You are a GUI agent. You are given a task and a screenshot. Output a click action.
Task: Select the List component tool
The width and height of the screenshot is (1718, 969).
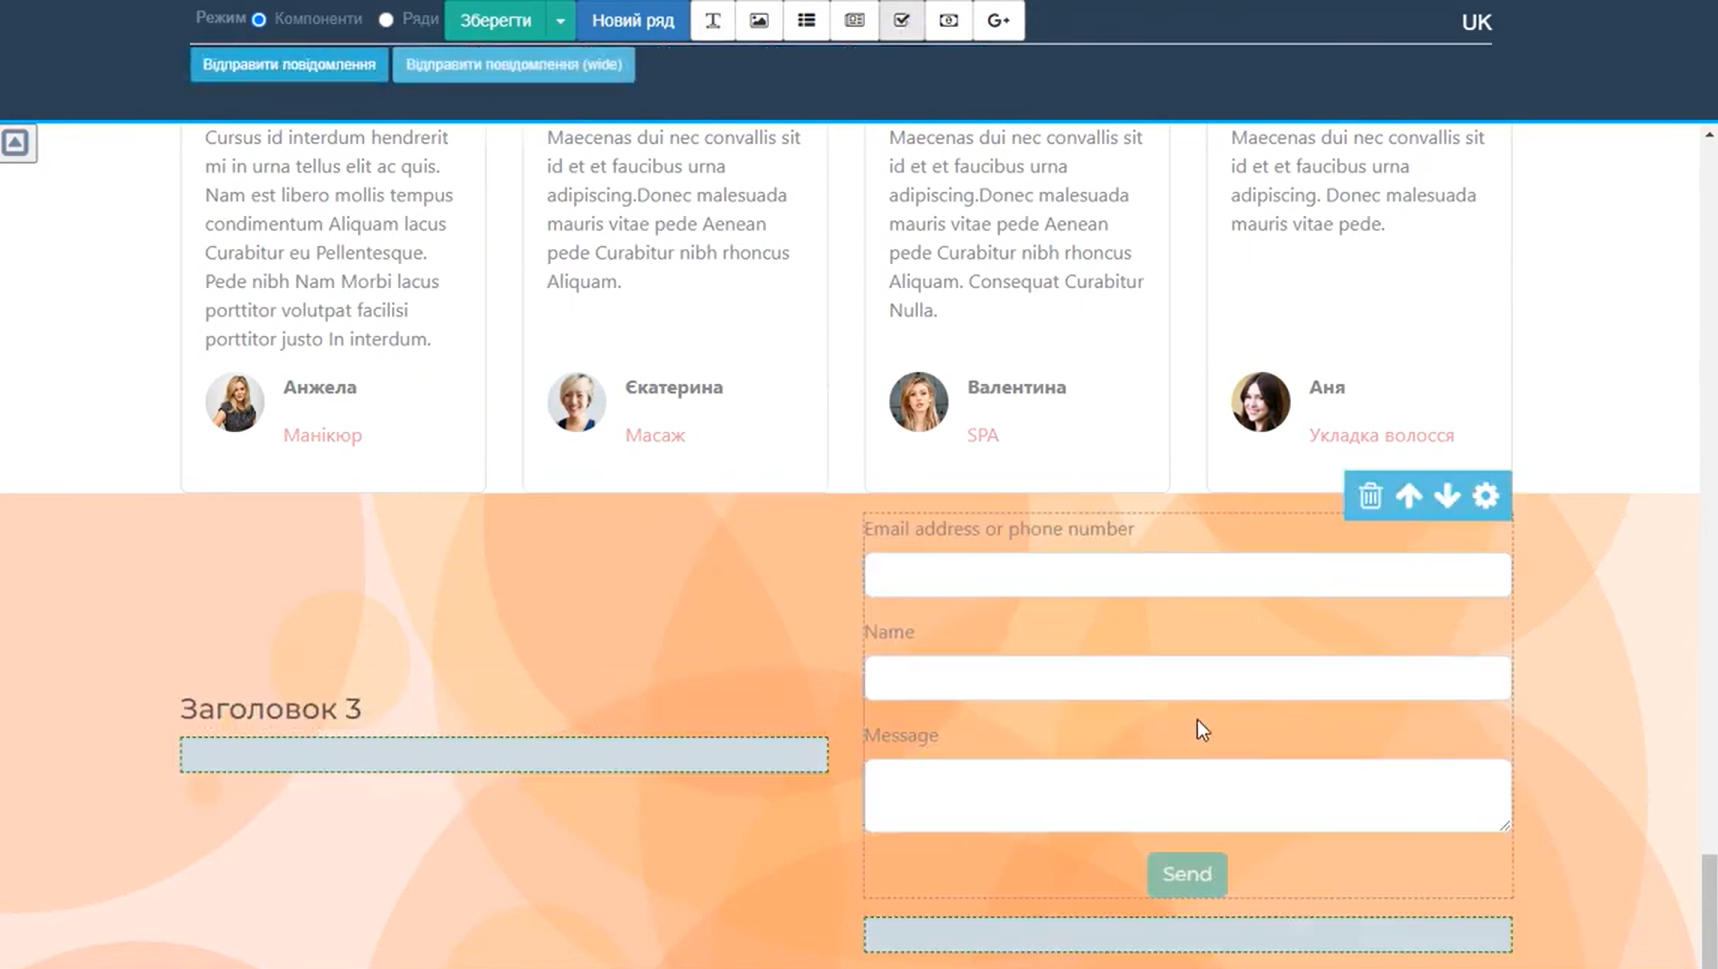pyautogui.click(x=807, y=20)
